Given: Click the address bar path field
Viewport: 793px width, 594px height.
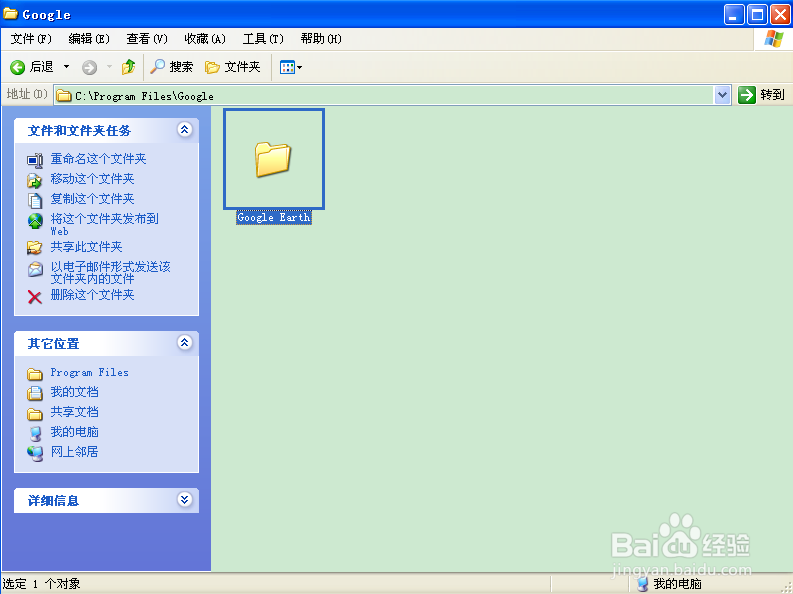Looking at the screenshot, I should pyautogui.click(x=384, y=96).
